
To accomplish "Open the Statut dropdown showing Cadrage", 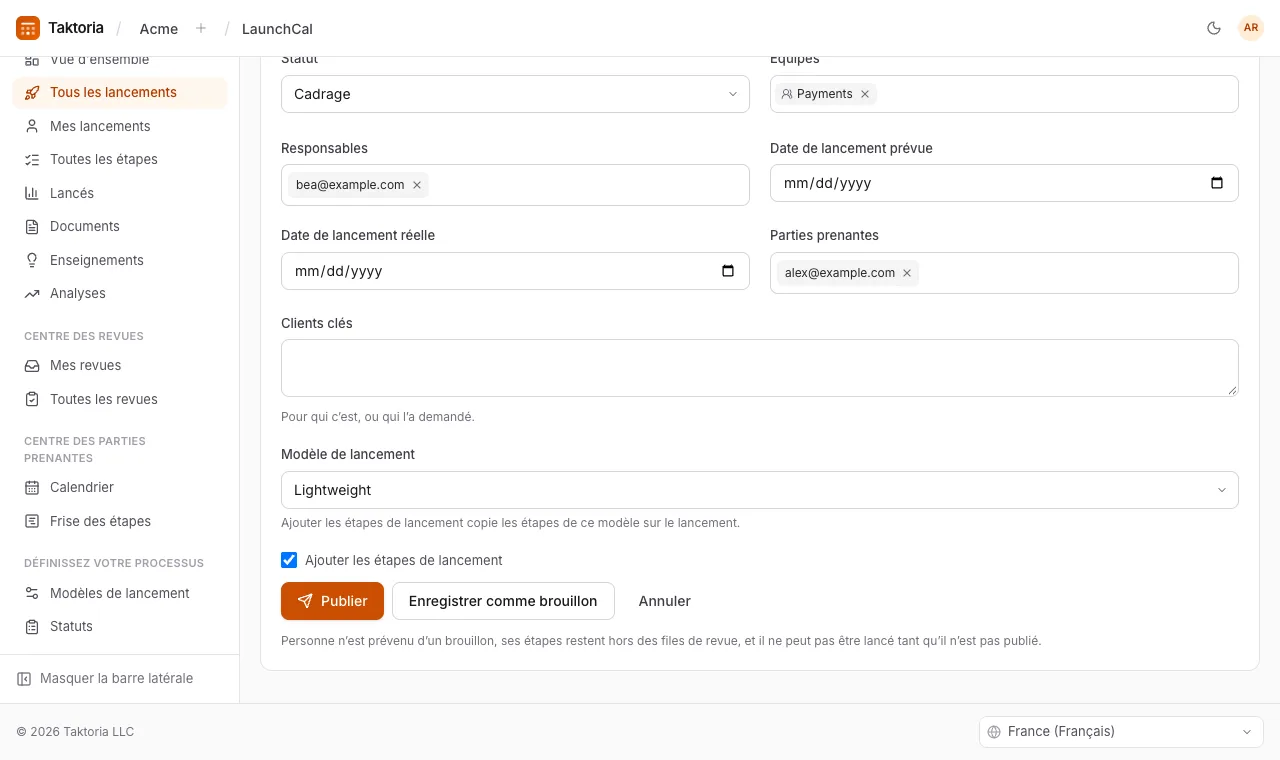I will tap(515, 94).
